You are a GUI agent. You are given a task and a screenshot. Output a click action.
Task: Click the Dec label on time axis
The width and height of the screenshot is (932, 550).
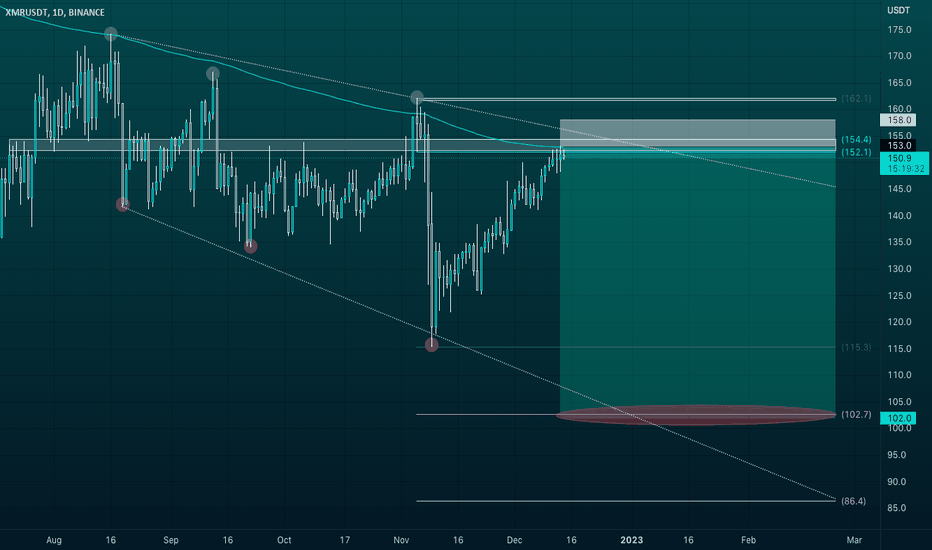click(514, 540)
